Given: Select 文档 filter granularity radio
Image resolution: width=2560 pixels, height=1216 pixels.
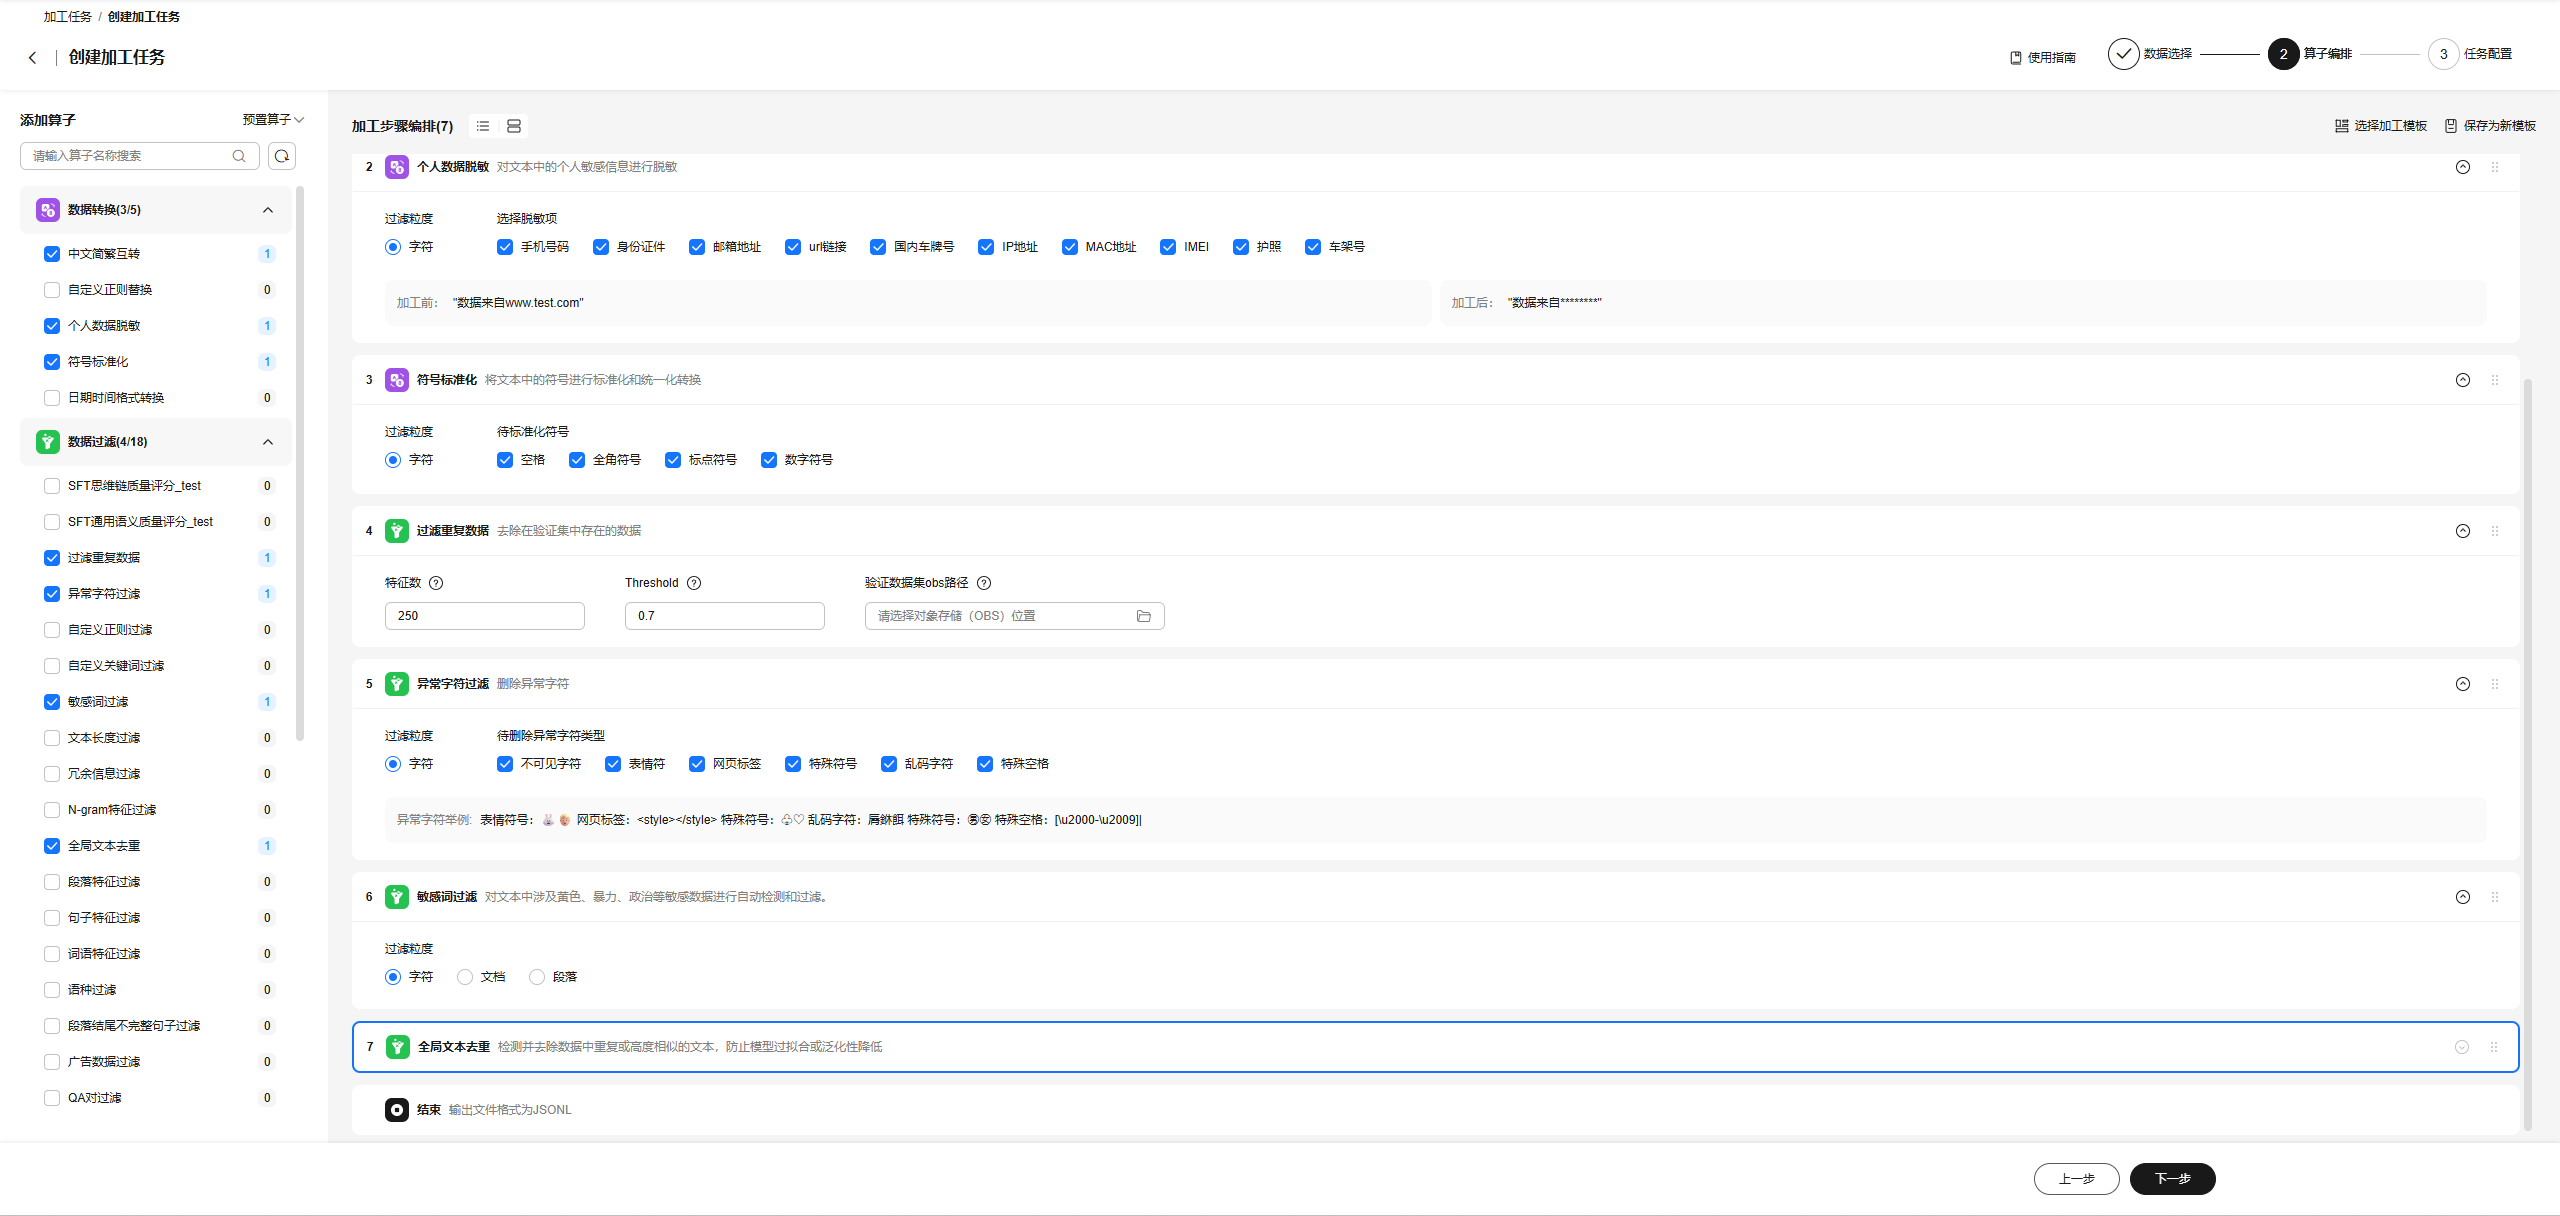Looking at the screenshot, I should click(465, 977).
